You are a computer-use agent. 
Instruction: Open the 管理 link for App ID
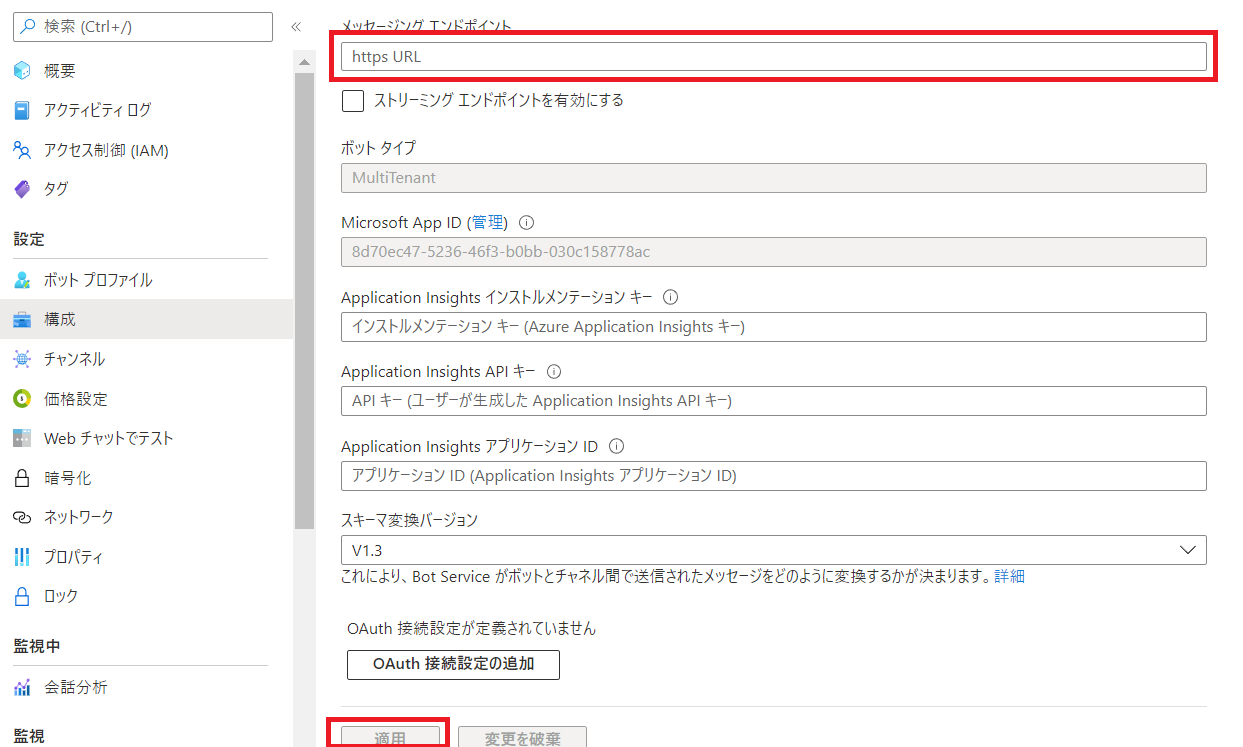489,222
